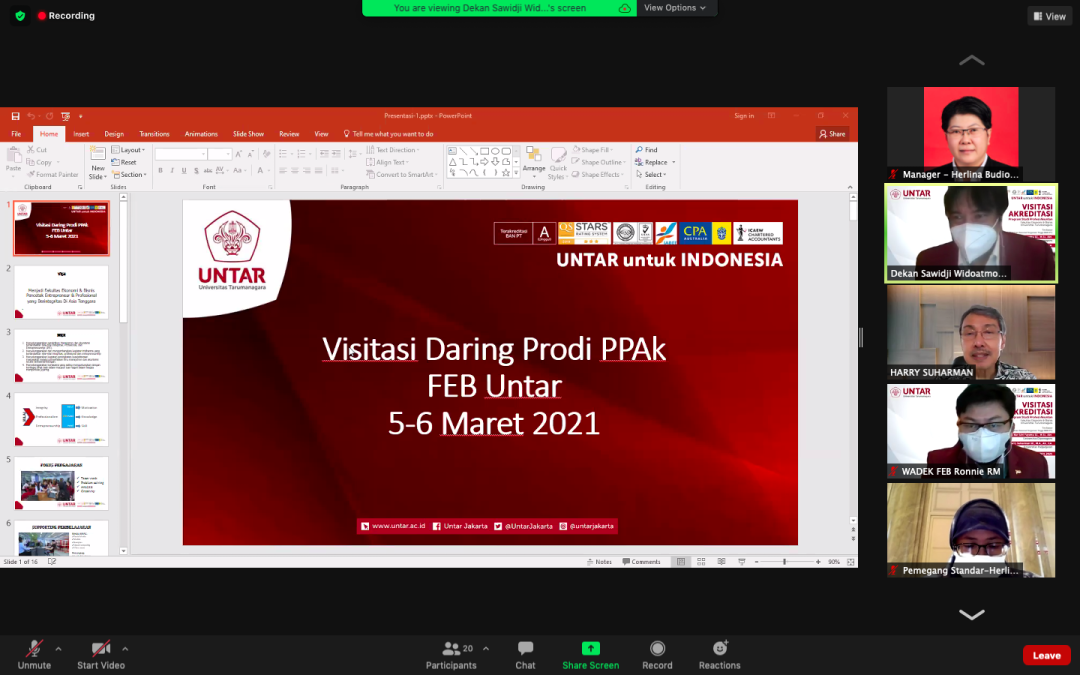Go to the Slide Show tab
The width and height of the screenshot is (1080, 675).
249,134
